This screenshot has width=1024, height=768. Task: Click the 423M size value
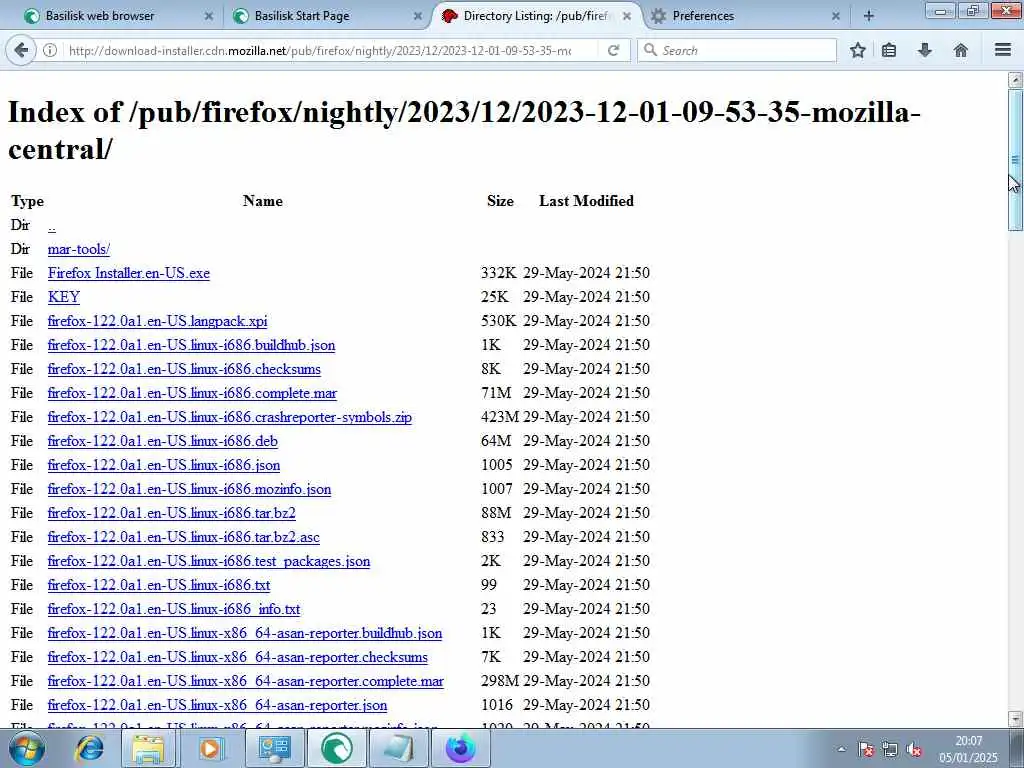500,417
